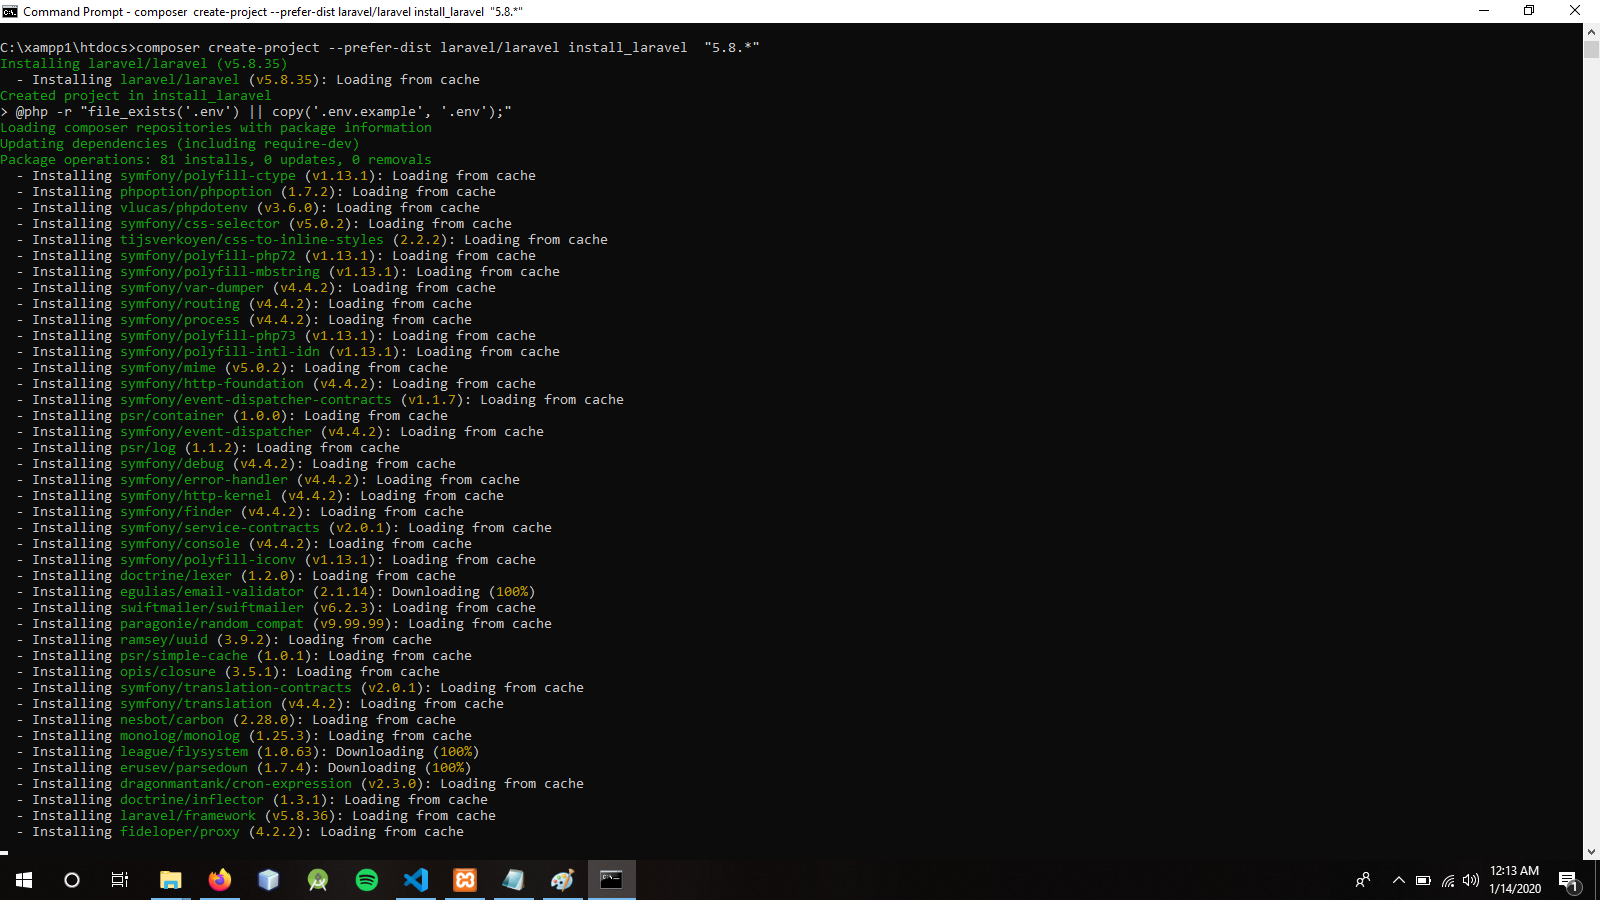Open XAMPP Control Panel from the taskbar
The image size is (1600, 900).
465,880
